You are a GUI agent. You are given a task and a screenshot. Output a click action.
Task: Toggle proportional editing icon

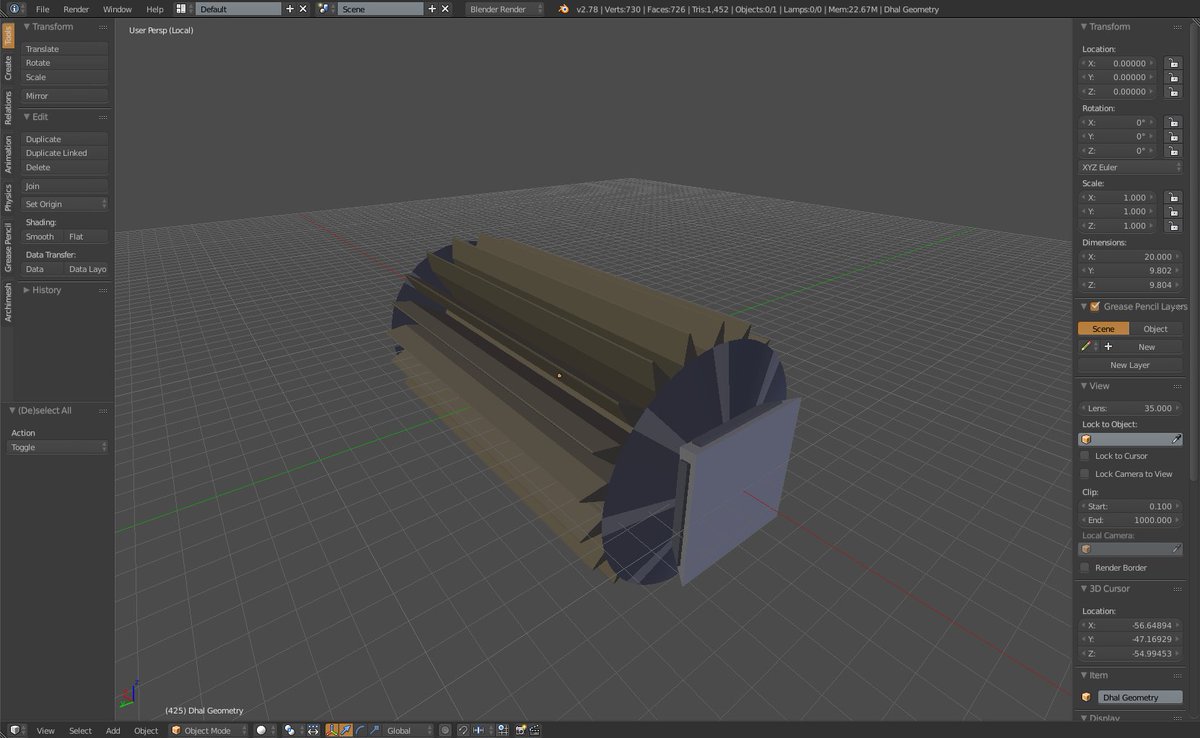pos(446,730)
